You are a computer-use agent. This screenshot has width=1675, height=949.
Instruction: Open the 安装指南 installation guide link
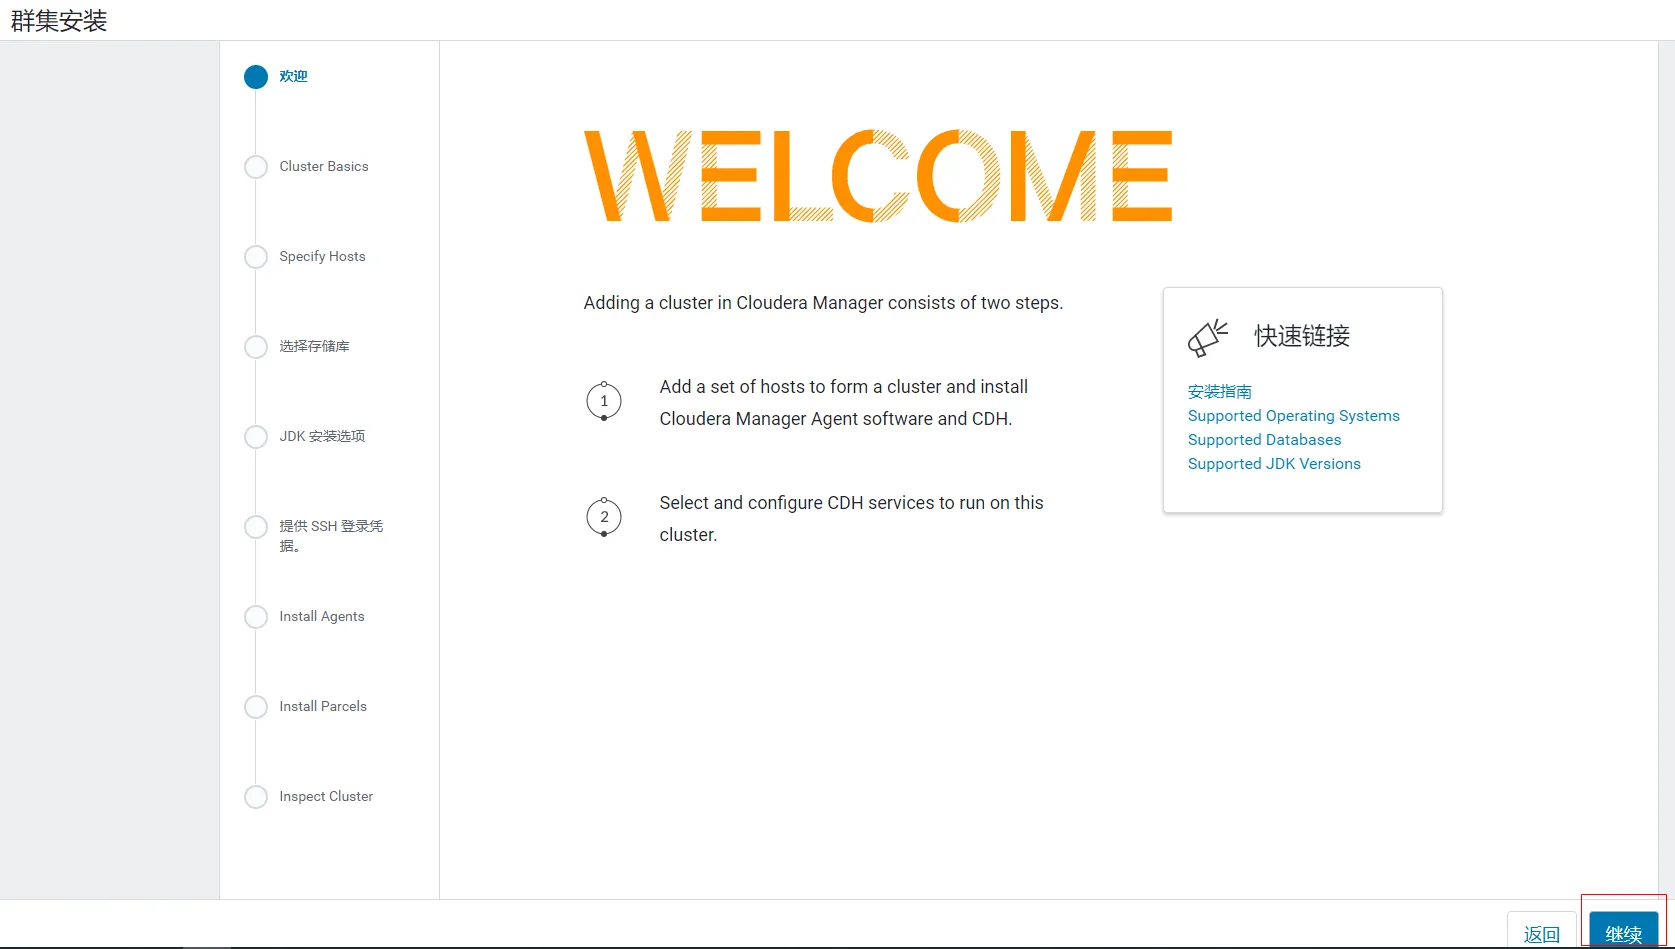click(1219, 392)
